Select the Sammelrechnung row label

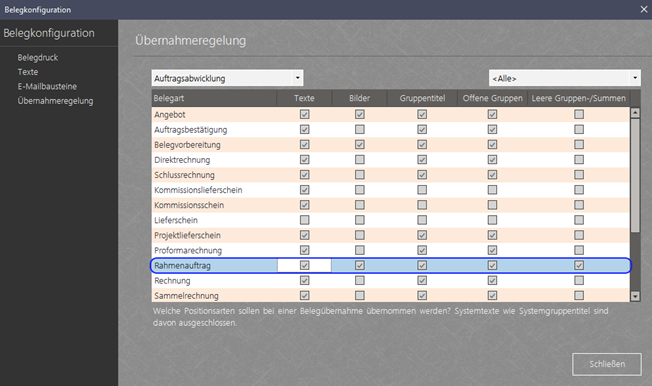click(186, 296)
